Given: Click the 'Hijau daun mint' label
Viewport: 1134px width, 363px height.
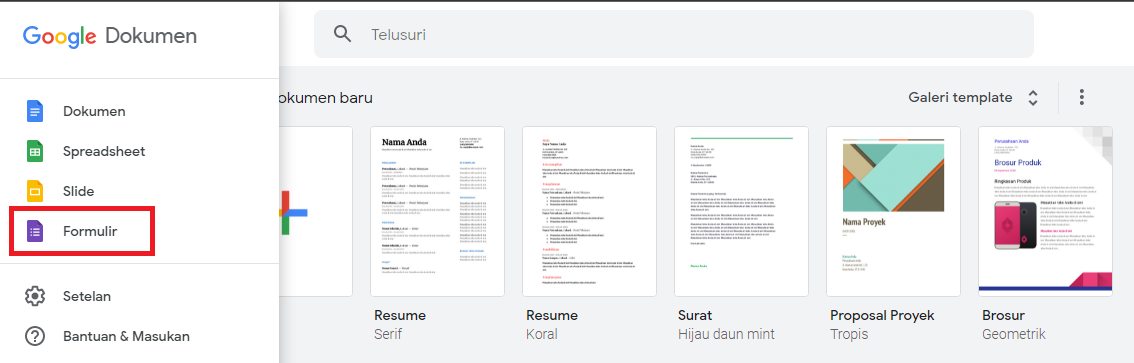Looking at the screenshot, I should point(726,334).
